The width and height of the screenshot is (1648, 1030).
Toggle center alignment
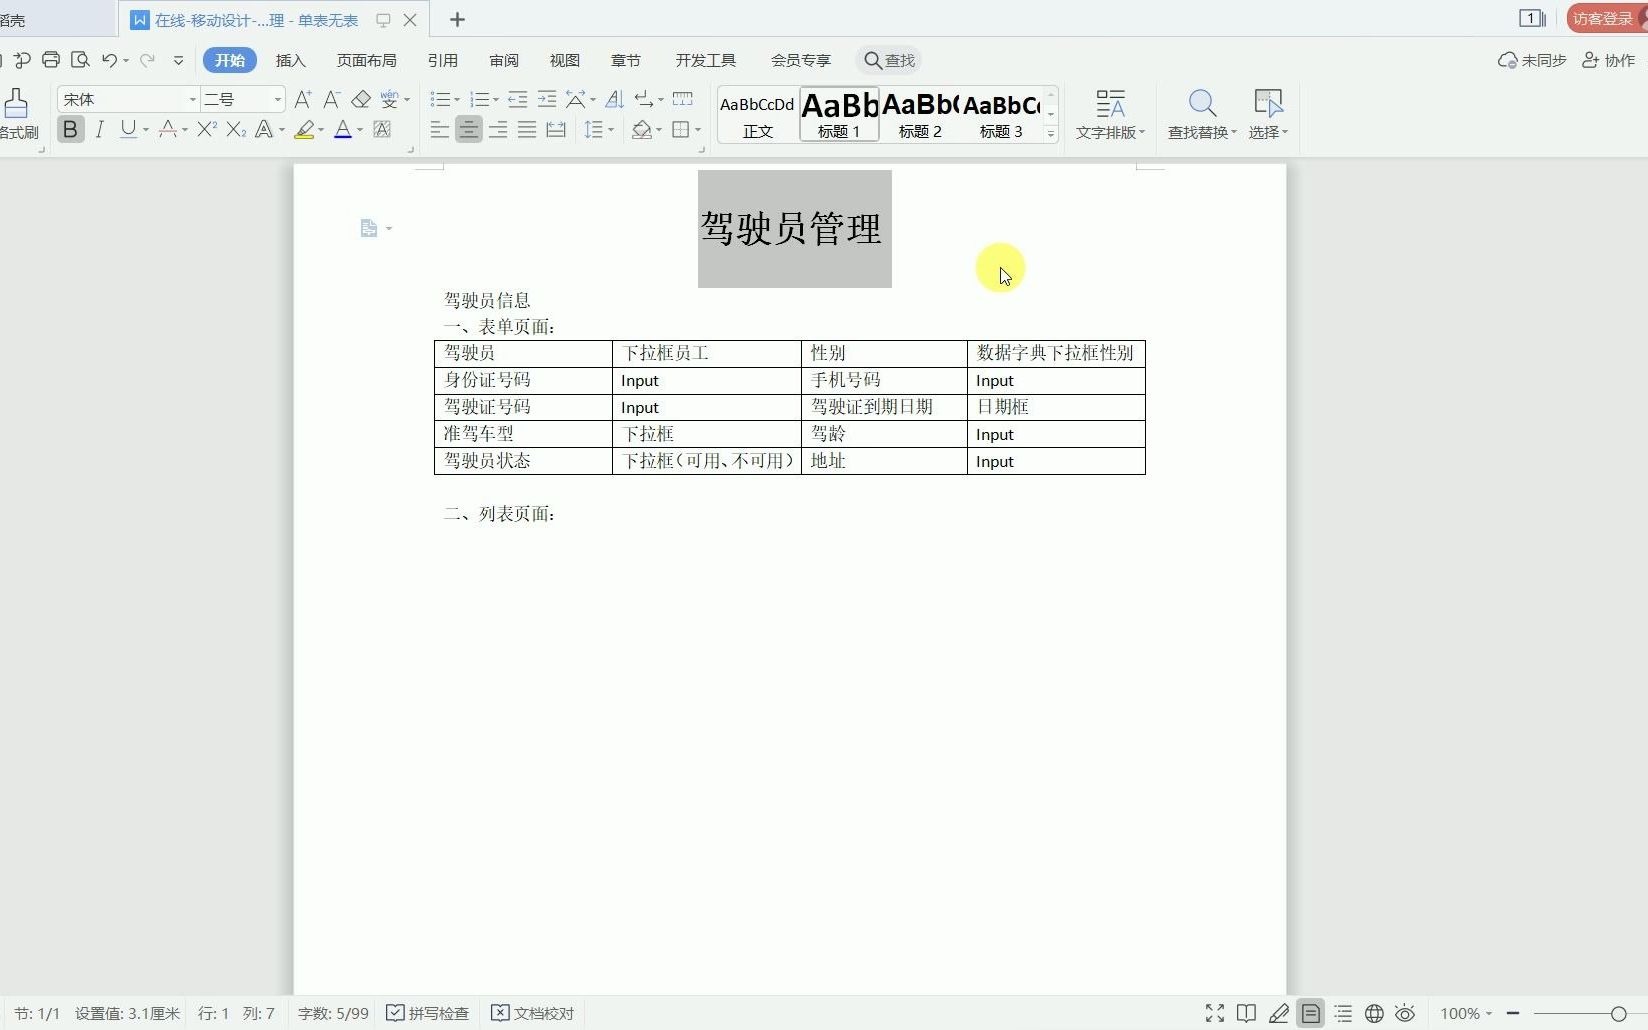(468, 129)
